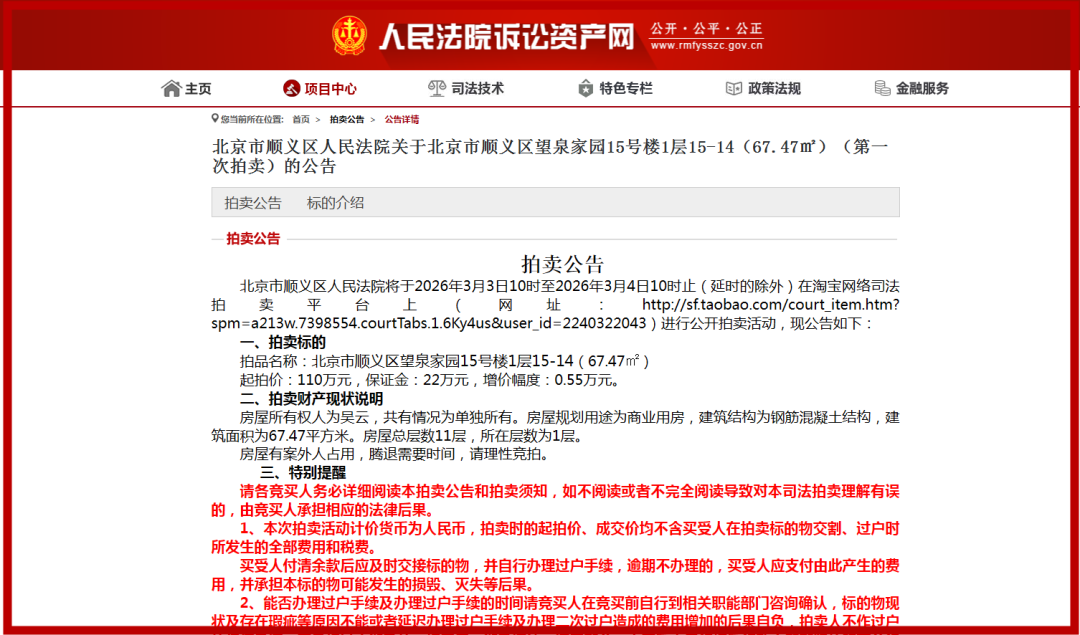This screenshot has width=1080, height=635.
Task: Open the 司法技术 navigation menu
Action: pyautogui.click(x=470, y=88)
